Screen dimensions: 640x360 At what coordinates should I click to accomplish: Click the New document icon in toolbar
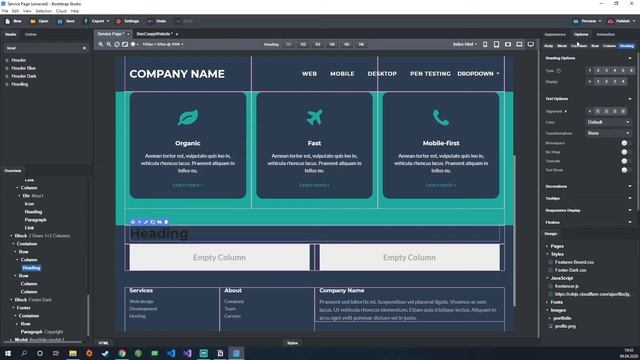point(7,21)
